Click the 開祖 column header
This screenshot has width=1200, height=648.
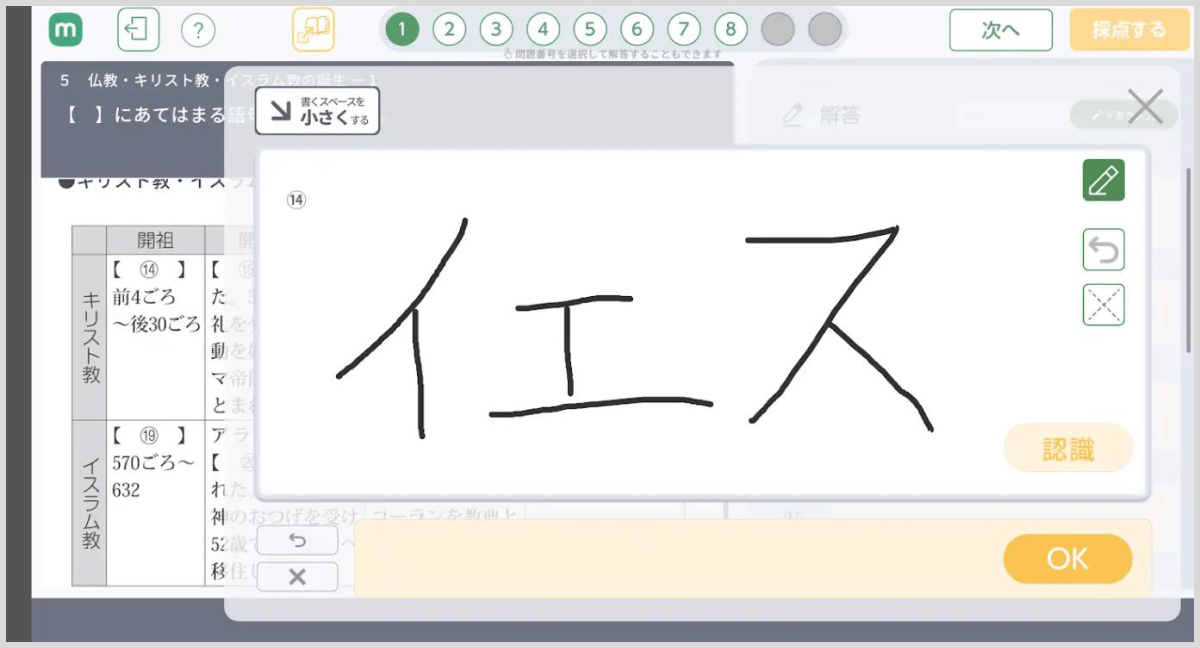pos(155,240)
